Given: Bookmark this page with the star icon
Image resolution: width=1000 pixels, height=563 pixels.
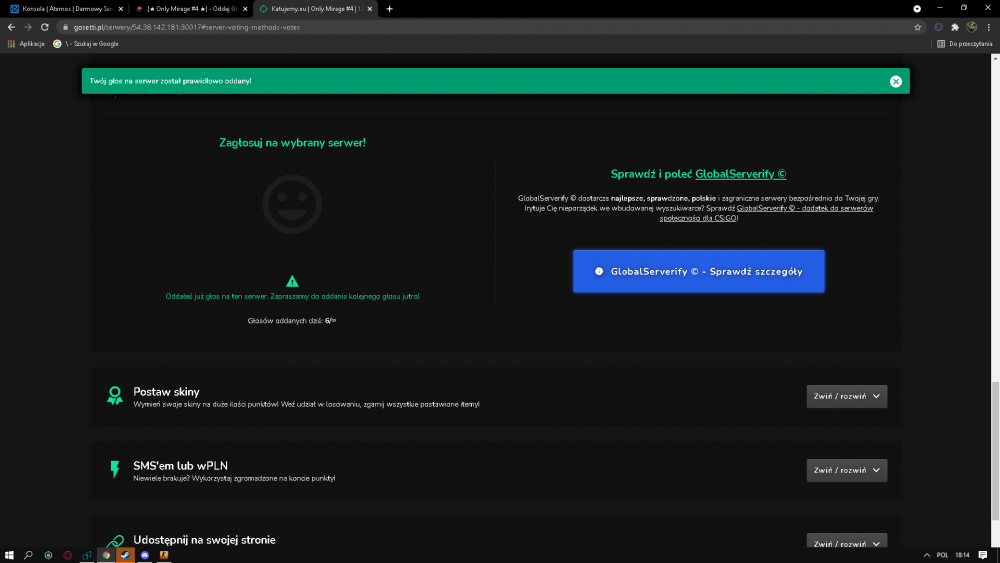Looking at the screenshot, I should coord(917,27).
